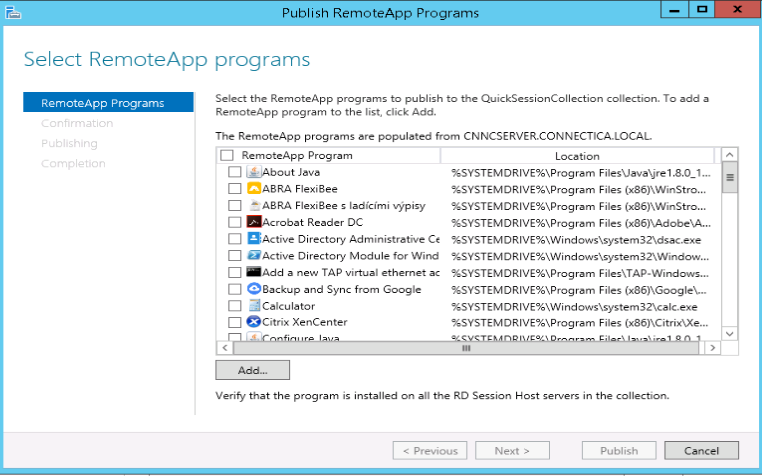
Task: Click the About Java program icon
Action: [x=254, y=172]
